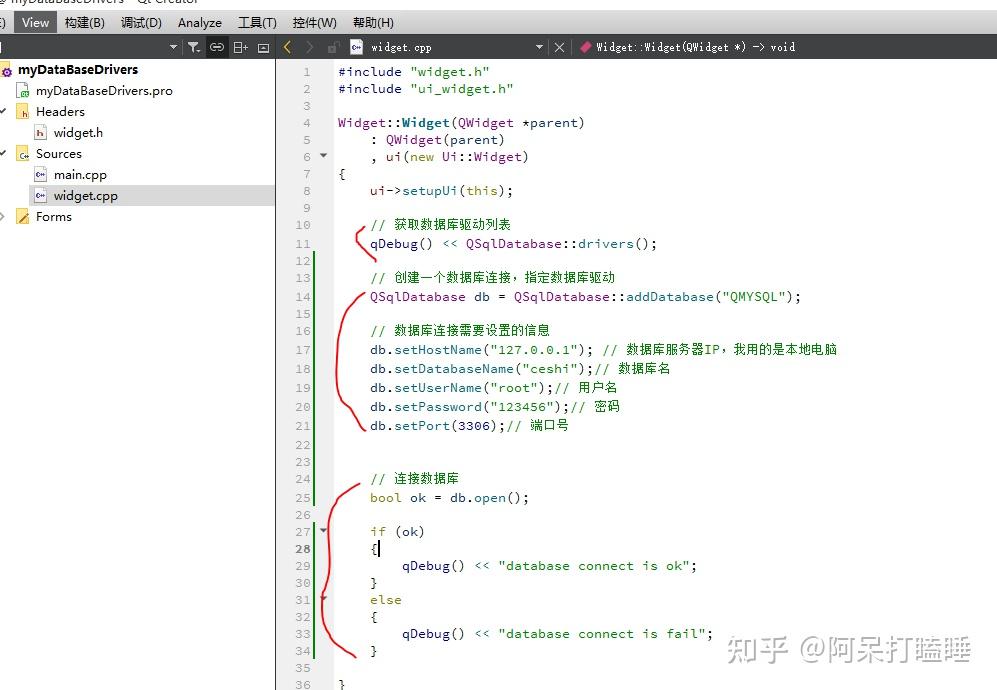
Task: Toggle synchronize editor with project tree
Action: point(217,46)
